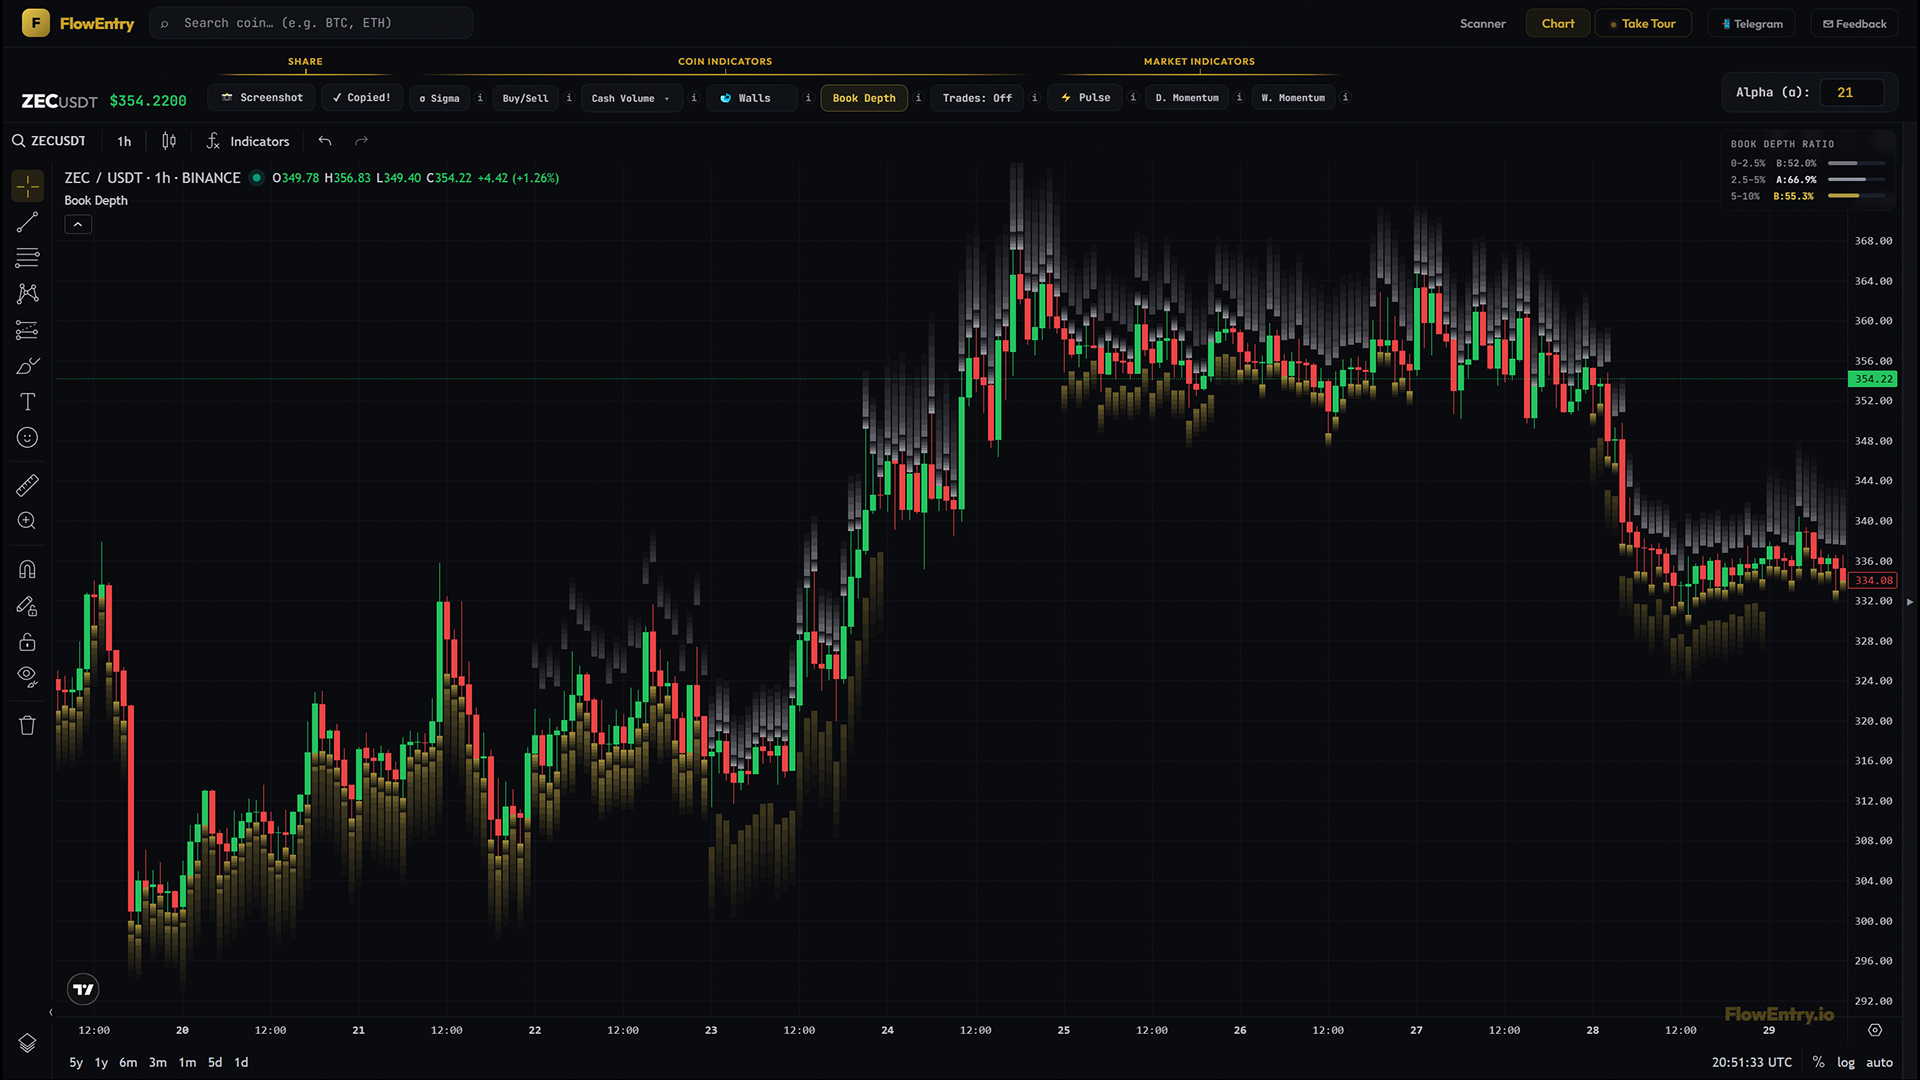Image resolution: width=1920 pixels, height=1080 pixels.
Task: Select the trend line drawing tool
Action: point(27,222)
